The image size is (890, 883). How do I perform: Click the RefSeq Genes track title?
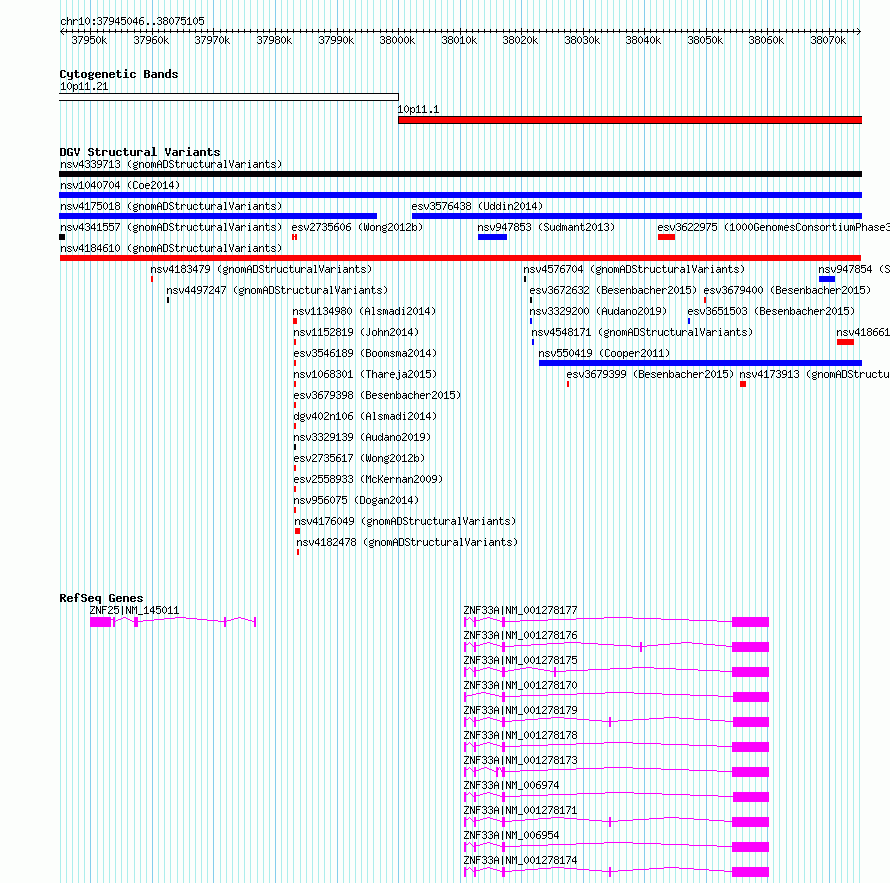101,598
